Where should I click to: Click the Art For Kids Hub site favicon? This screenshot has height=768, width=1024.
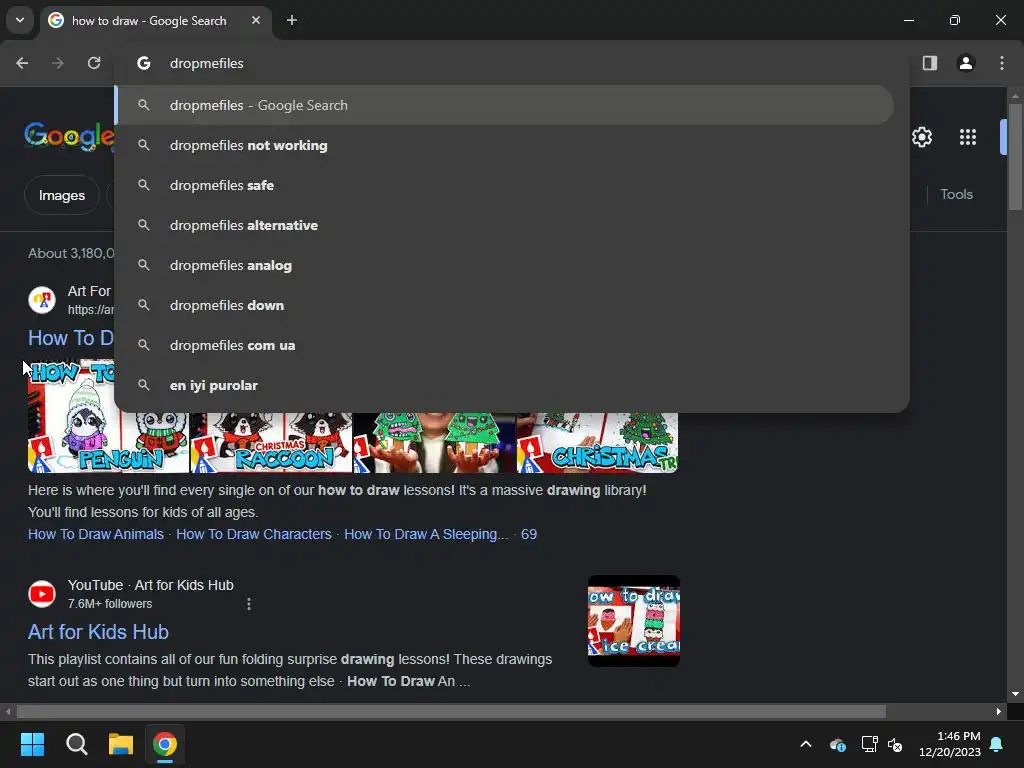[42, 300]
